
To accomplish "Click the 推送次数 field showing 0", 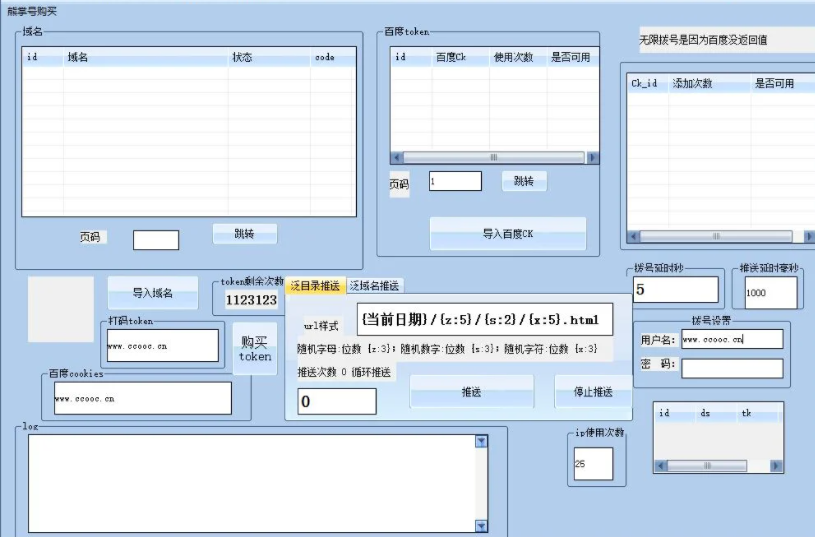I will [337, 401].
